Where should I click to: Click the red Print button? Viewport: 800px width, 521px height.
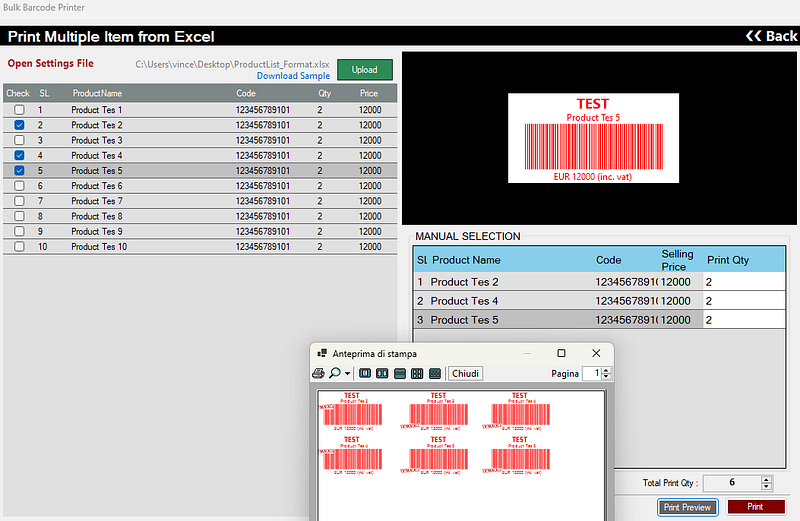[756, 507]
